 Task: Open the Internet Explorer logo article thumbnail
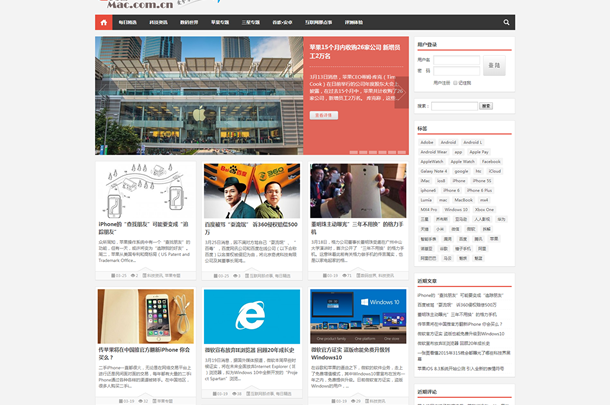[x=252, y=316]
